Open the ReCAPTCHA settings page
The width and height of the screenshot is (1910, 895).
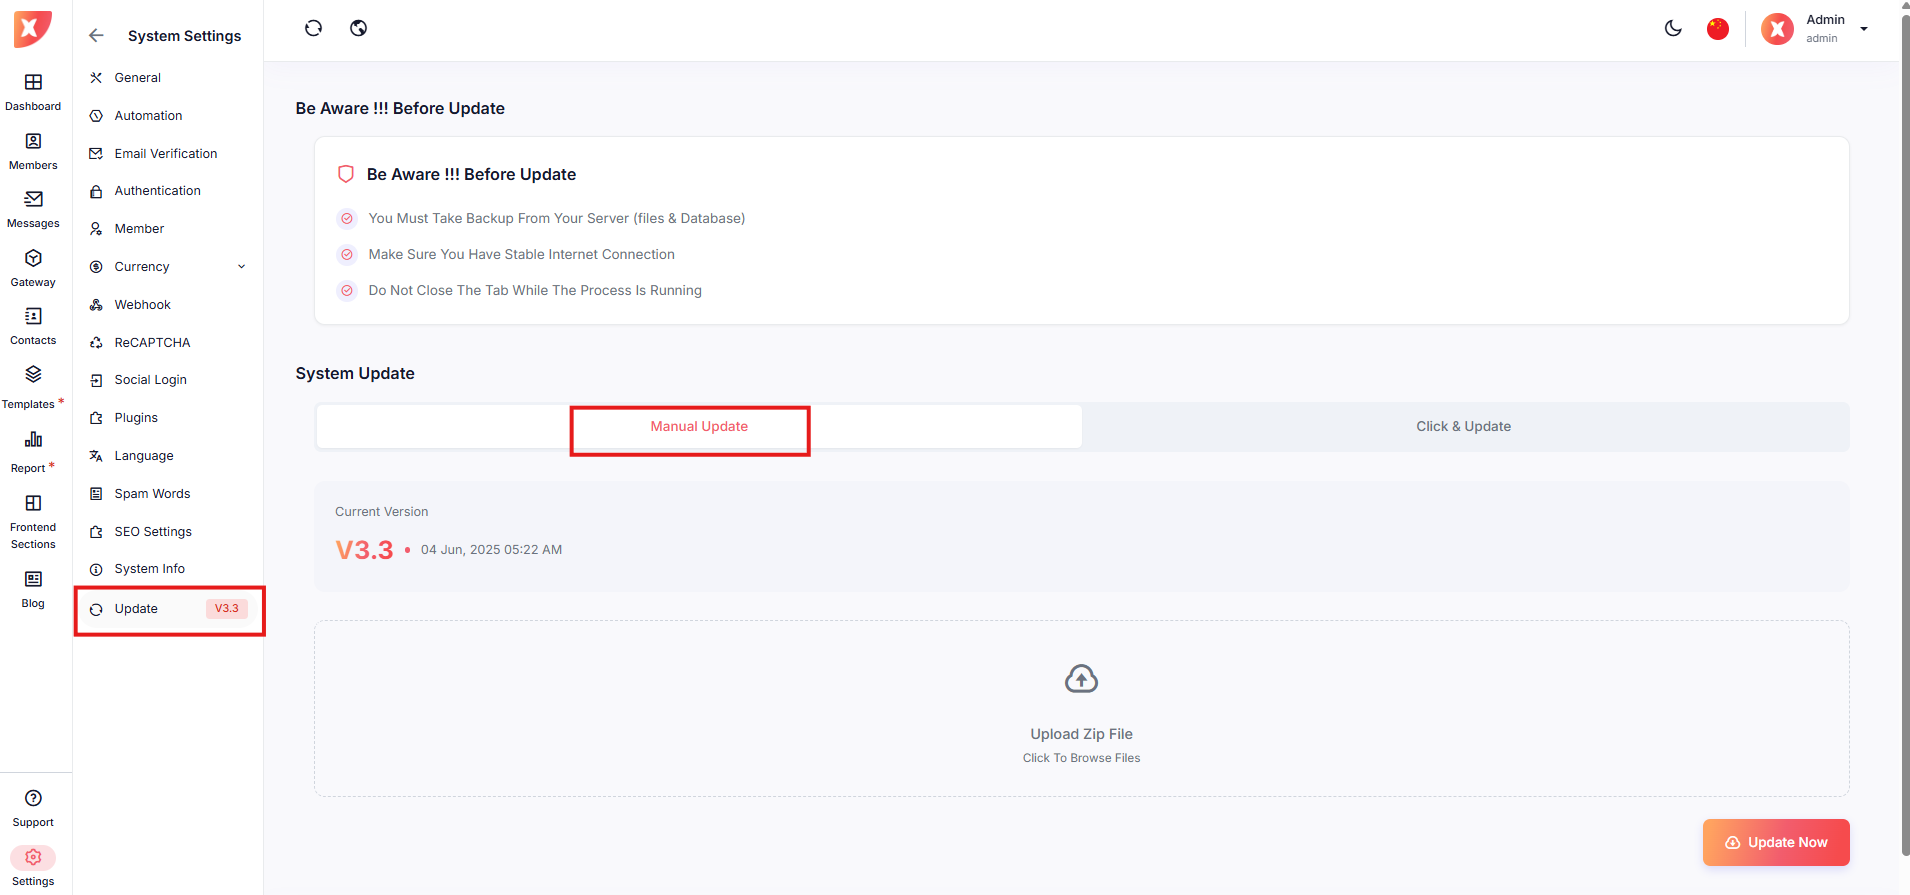[x=152, y=343]
